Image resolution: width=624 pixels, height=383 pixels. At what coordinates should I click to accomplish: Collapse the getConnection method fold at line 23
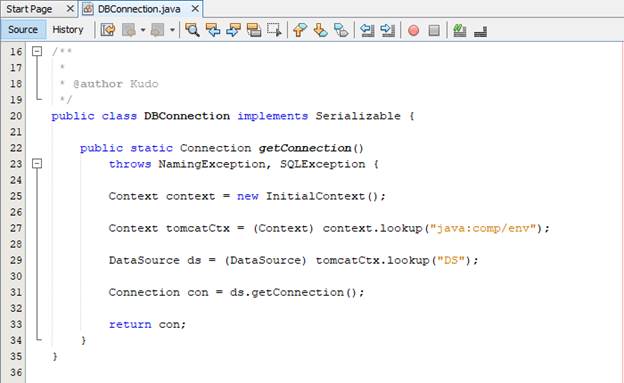click(x=37, y=163)
